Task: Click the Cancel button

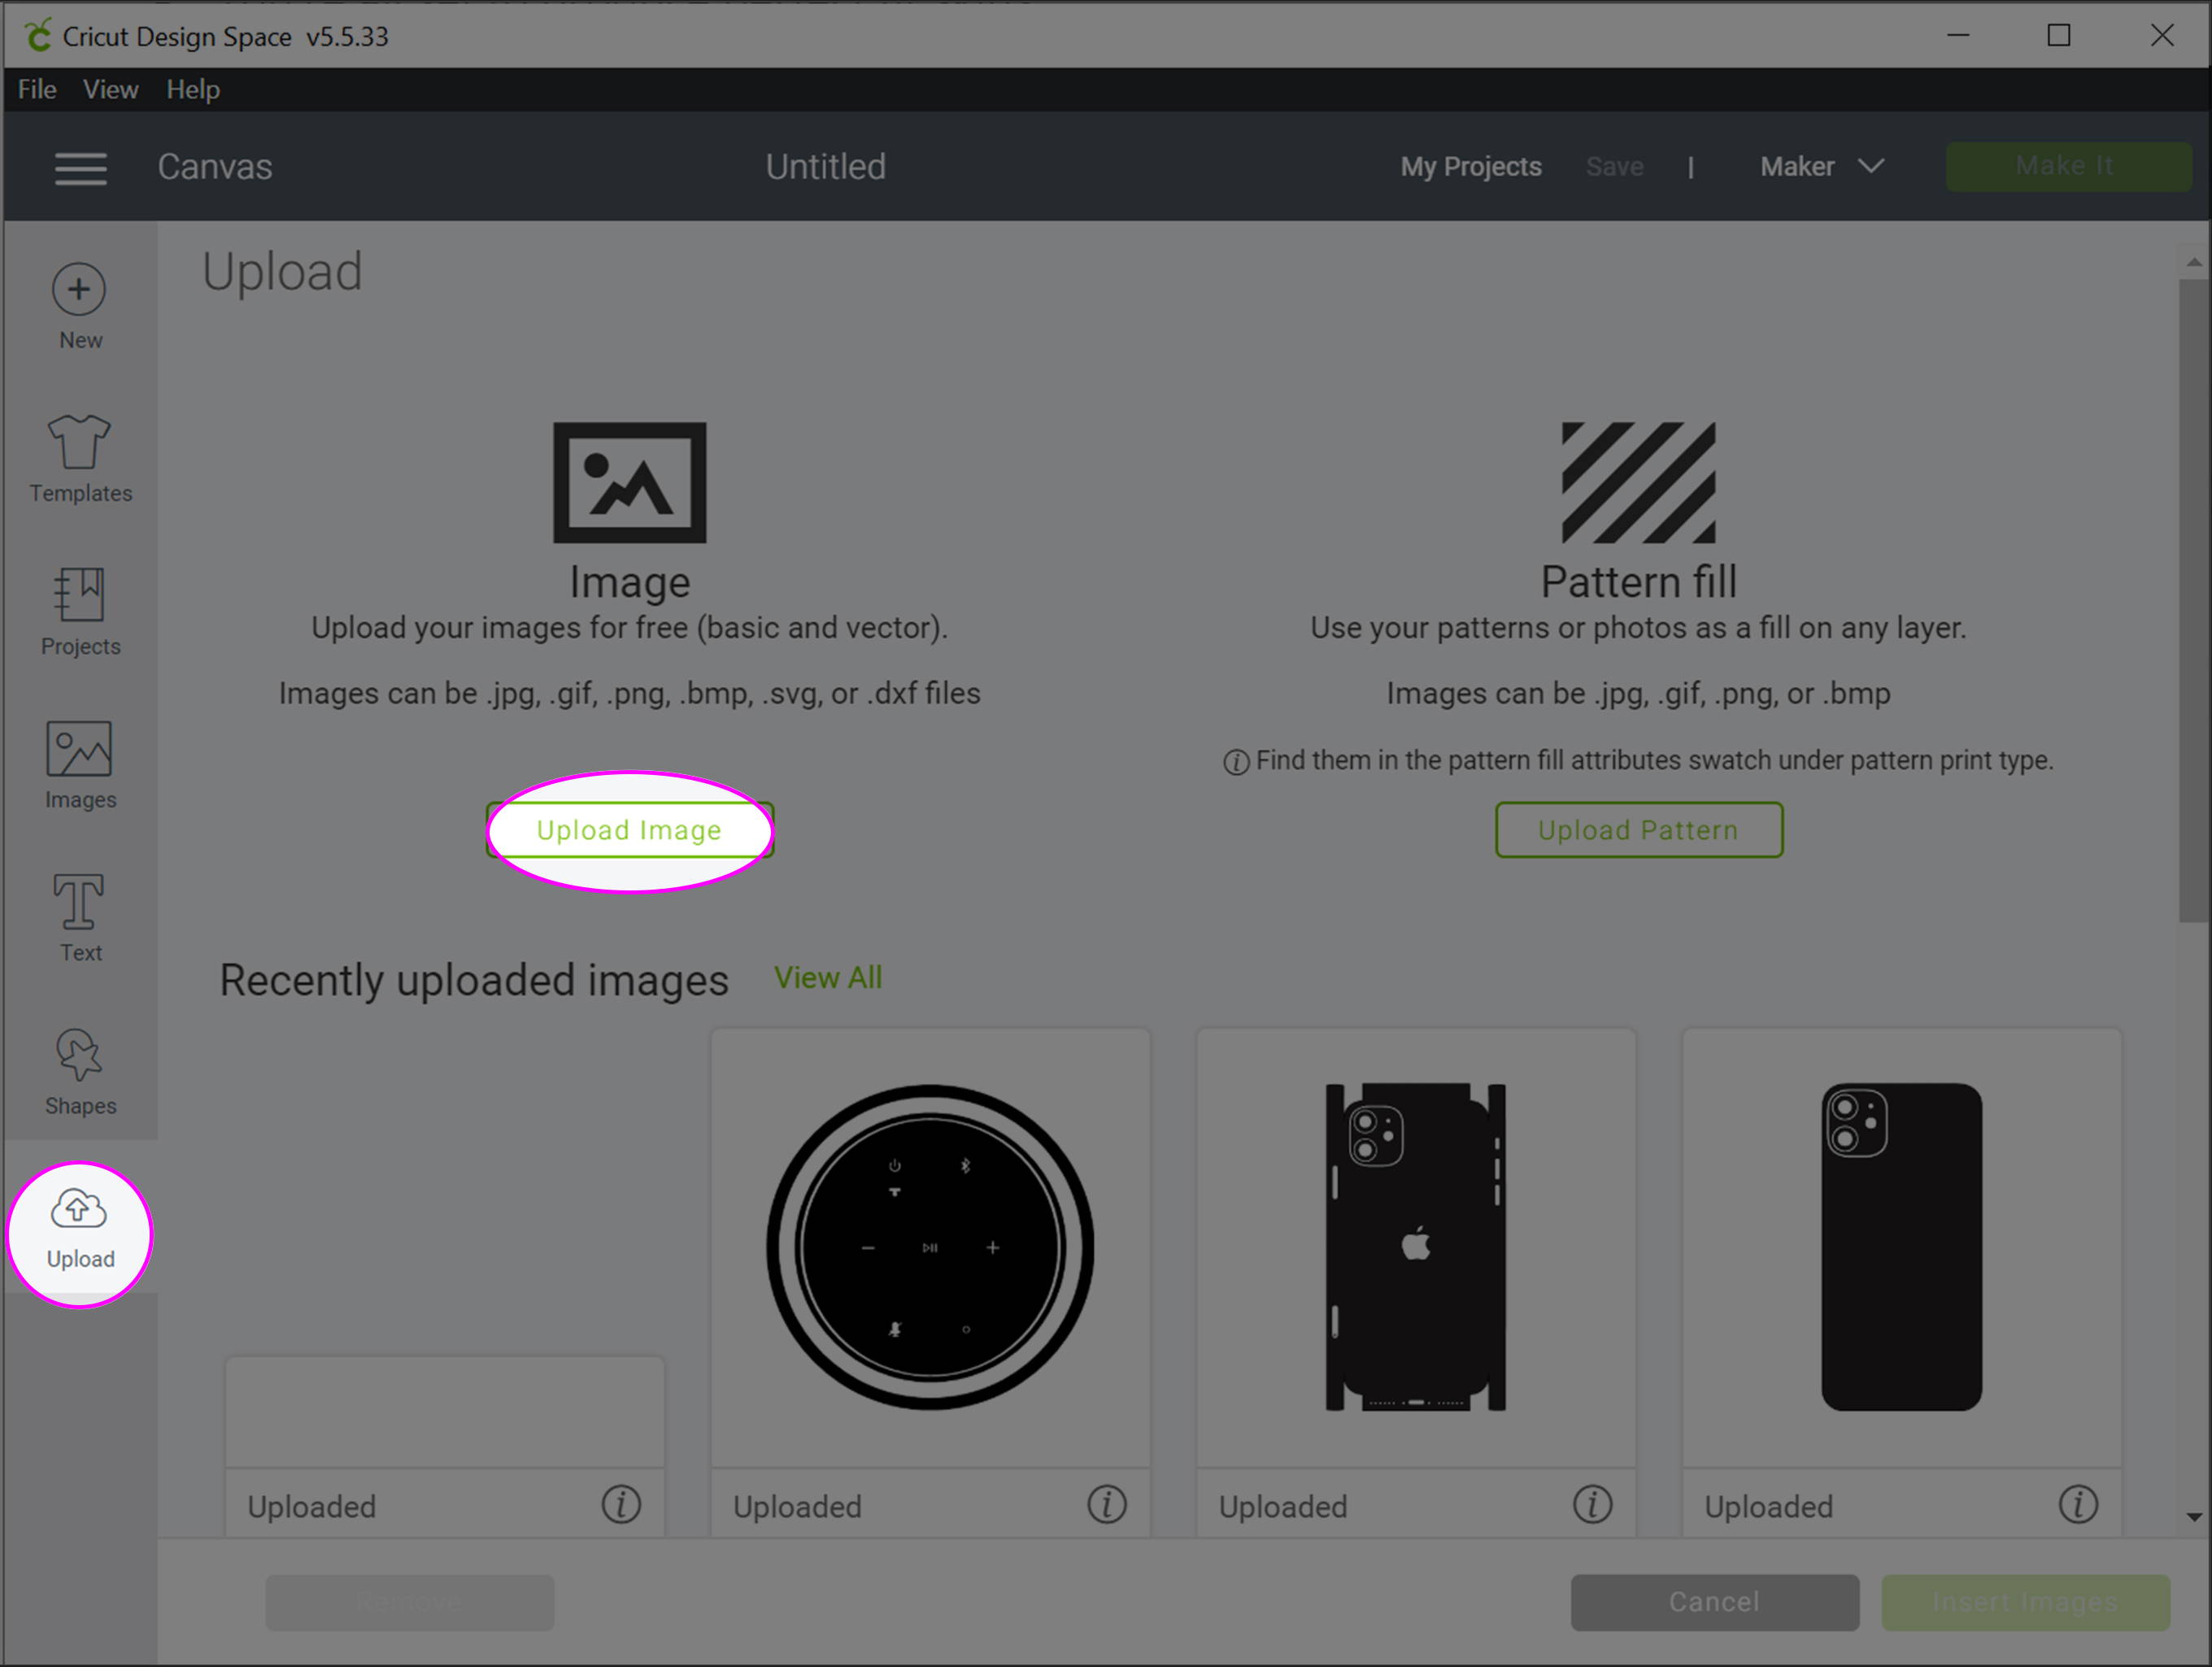Action: coord(1714,1602)
